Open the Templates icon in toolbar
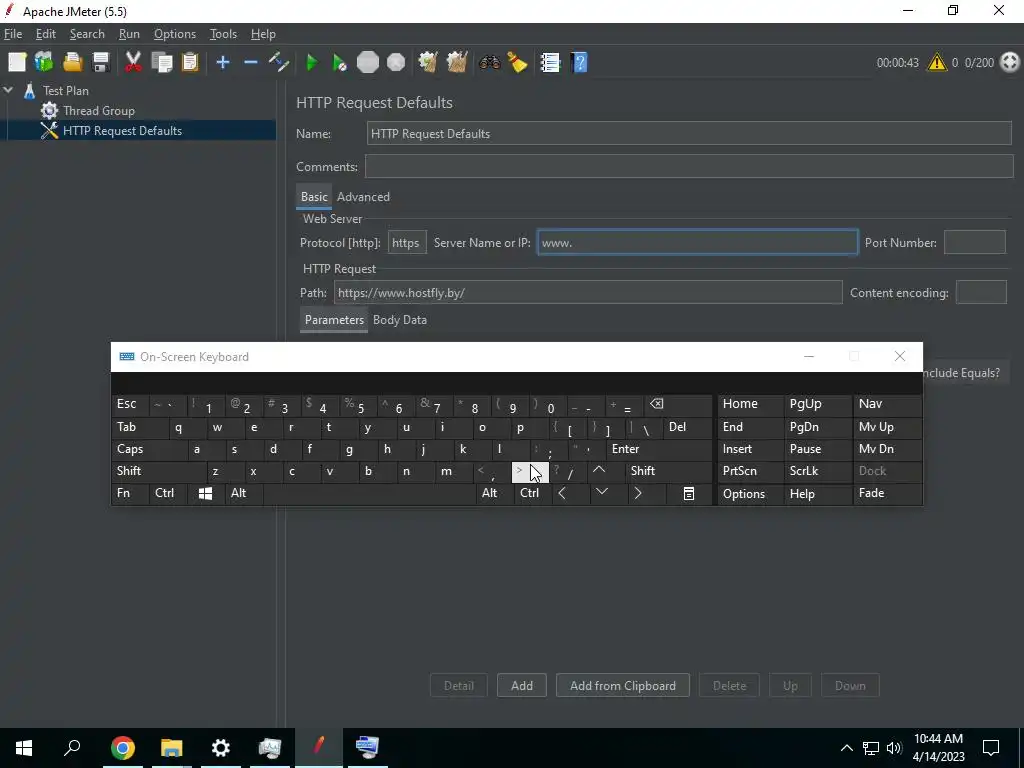This screenshot has height=768, width=1024. [44, 62]
